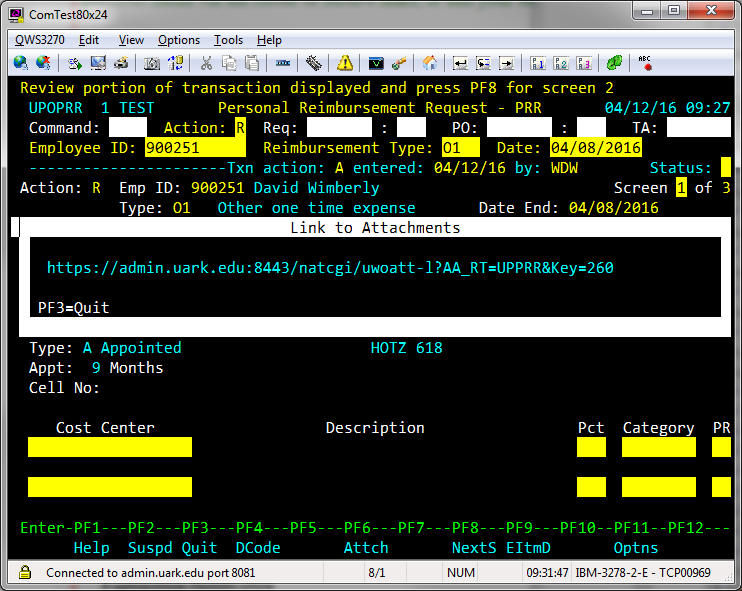742x591 pixels.
Task: Click the padlock icon in status bar
Action: (25, 573)
